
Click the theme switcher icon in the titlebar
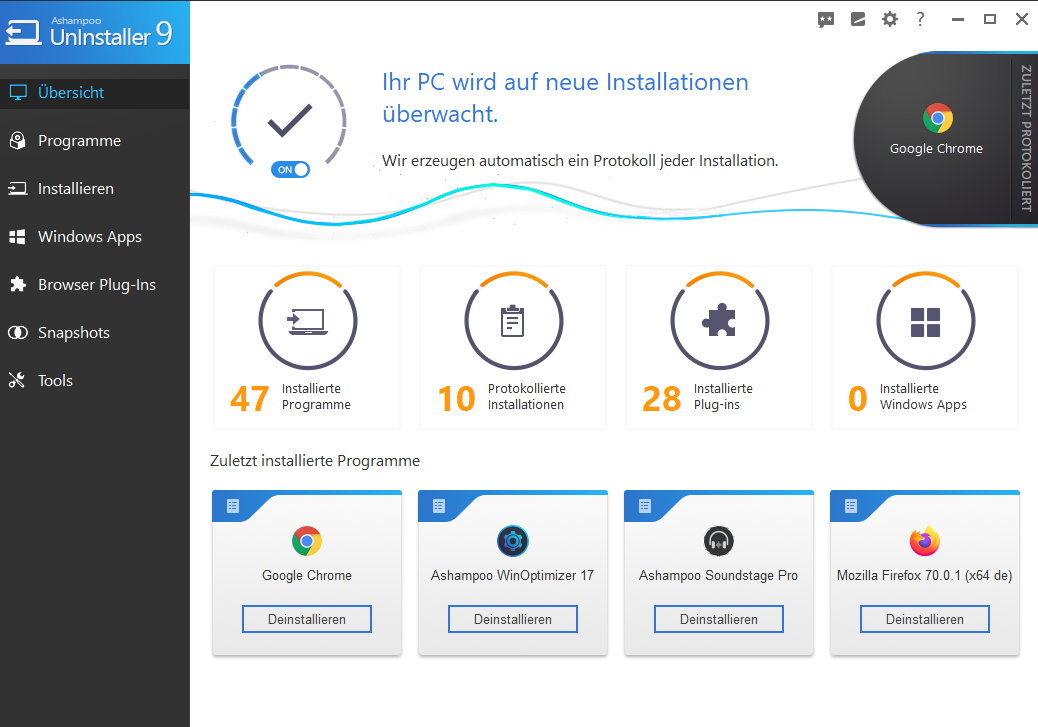point(857,18)
